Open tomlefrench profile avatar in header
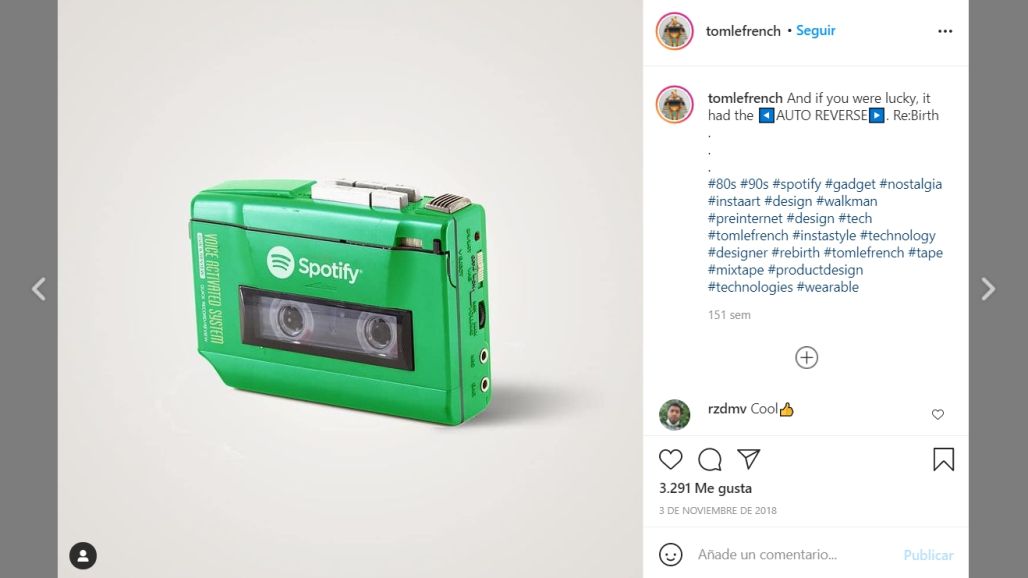This screenshot has height=578, width=1028. click(x=675, y=31)
